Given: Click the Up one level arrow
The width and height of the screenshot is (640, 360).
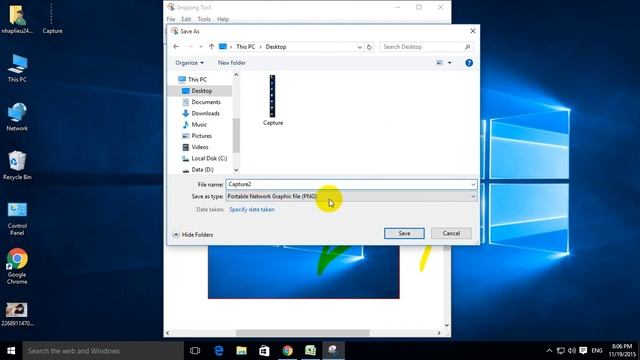Looking at the screenshot, I should click(x=211, y=47).
